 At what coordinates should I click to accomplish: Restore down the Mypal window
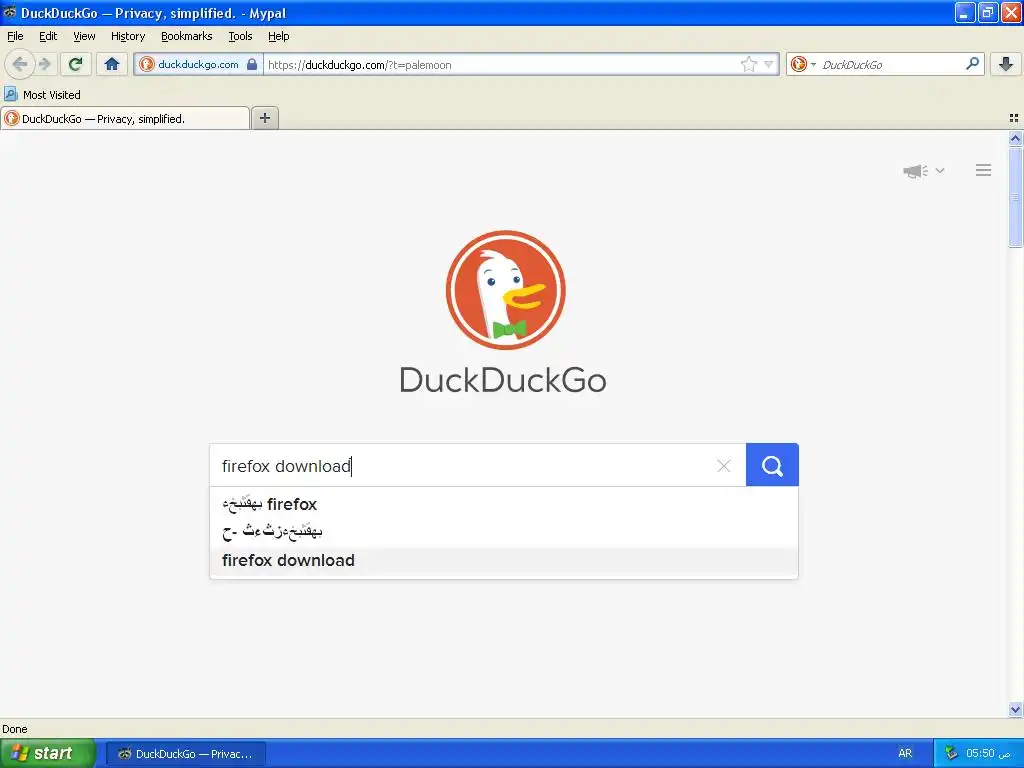coord(987,12)
